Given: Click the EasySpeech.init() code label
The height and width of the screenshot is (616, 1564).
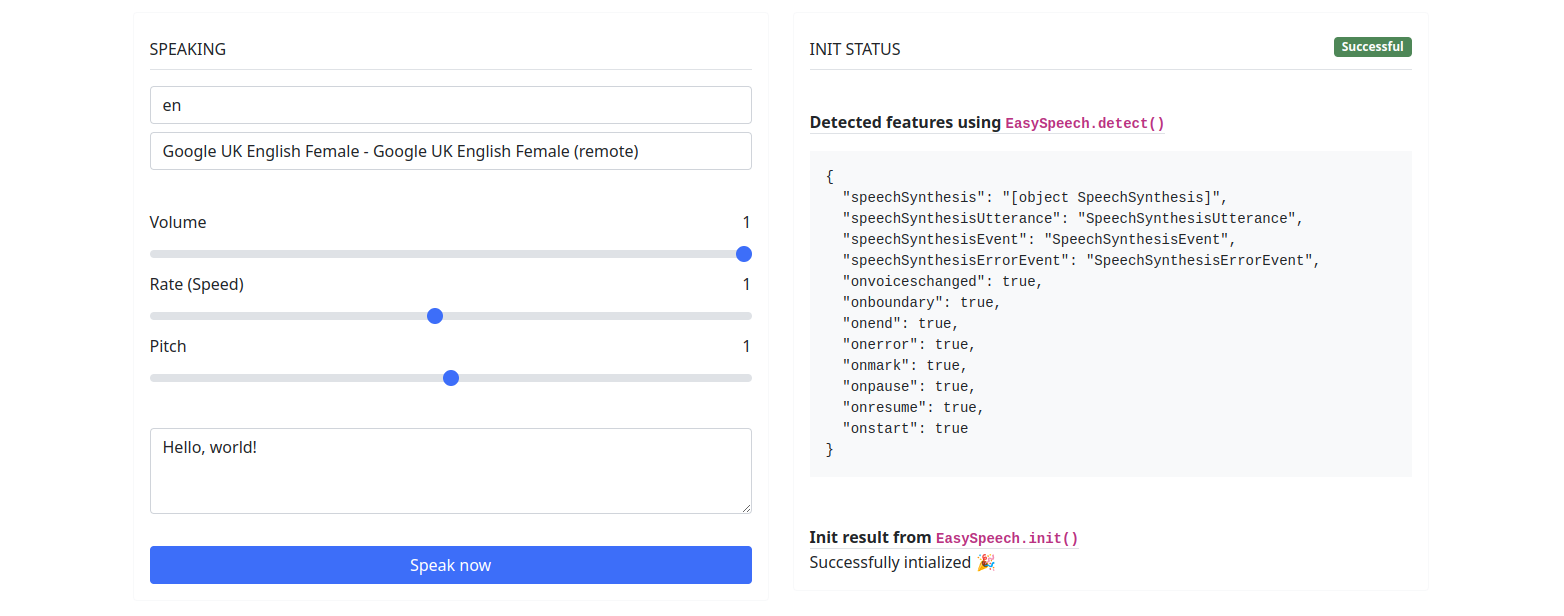Looking at the screenshot, I should (x=1007, y=539).
